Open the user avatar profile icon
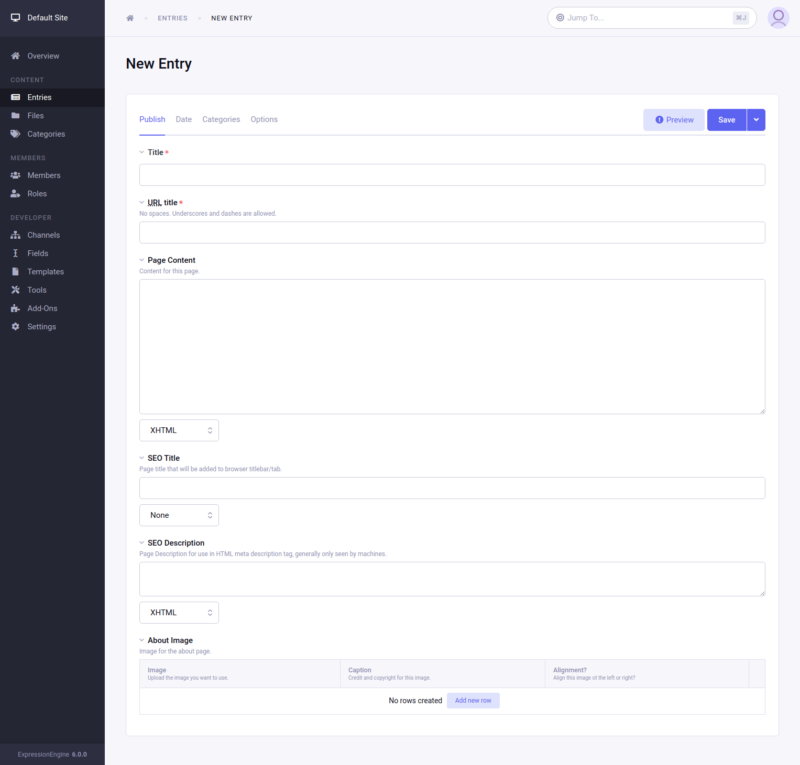This screenshot has height=765, width=800. click(778, 18)
